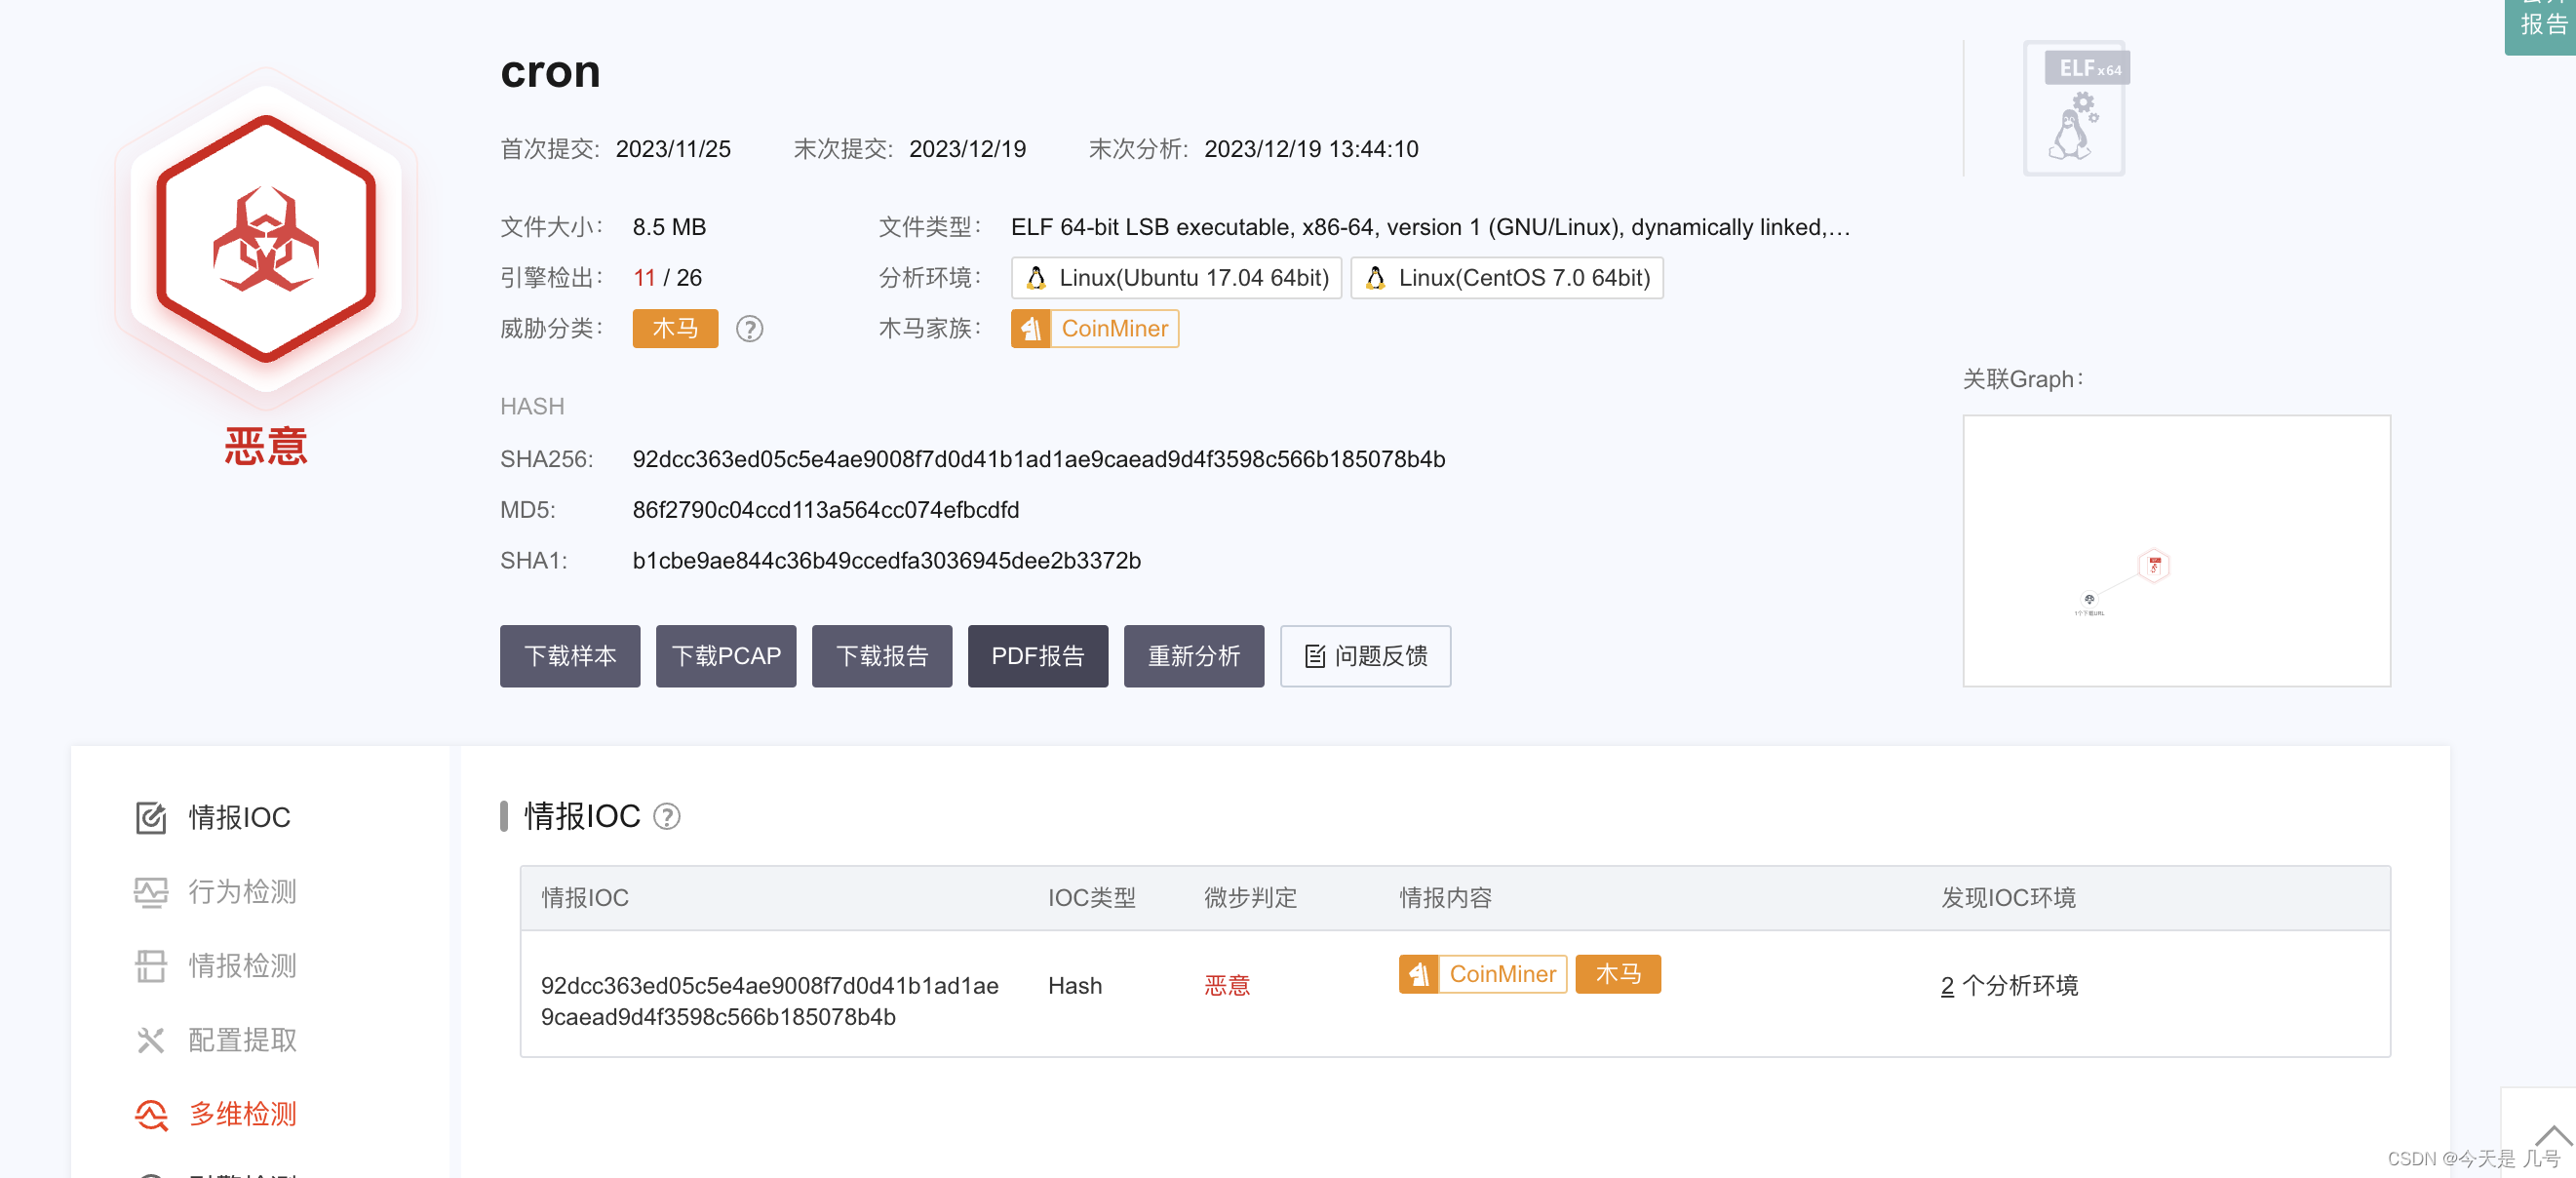The image size is (2576, 1178).
Task: Click the PDF报告 button
Action: pos(1038,656)
